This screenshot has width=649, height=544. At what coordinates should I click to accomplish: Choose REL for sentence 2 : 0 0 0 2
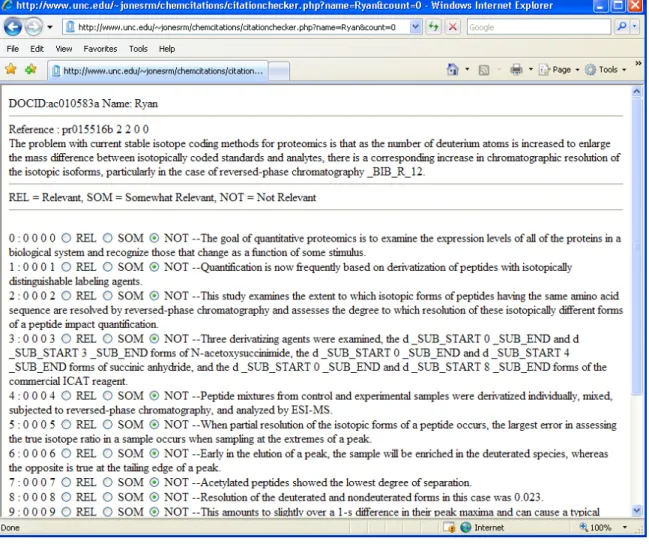coord(66,296)
